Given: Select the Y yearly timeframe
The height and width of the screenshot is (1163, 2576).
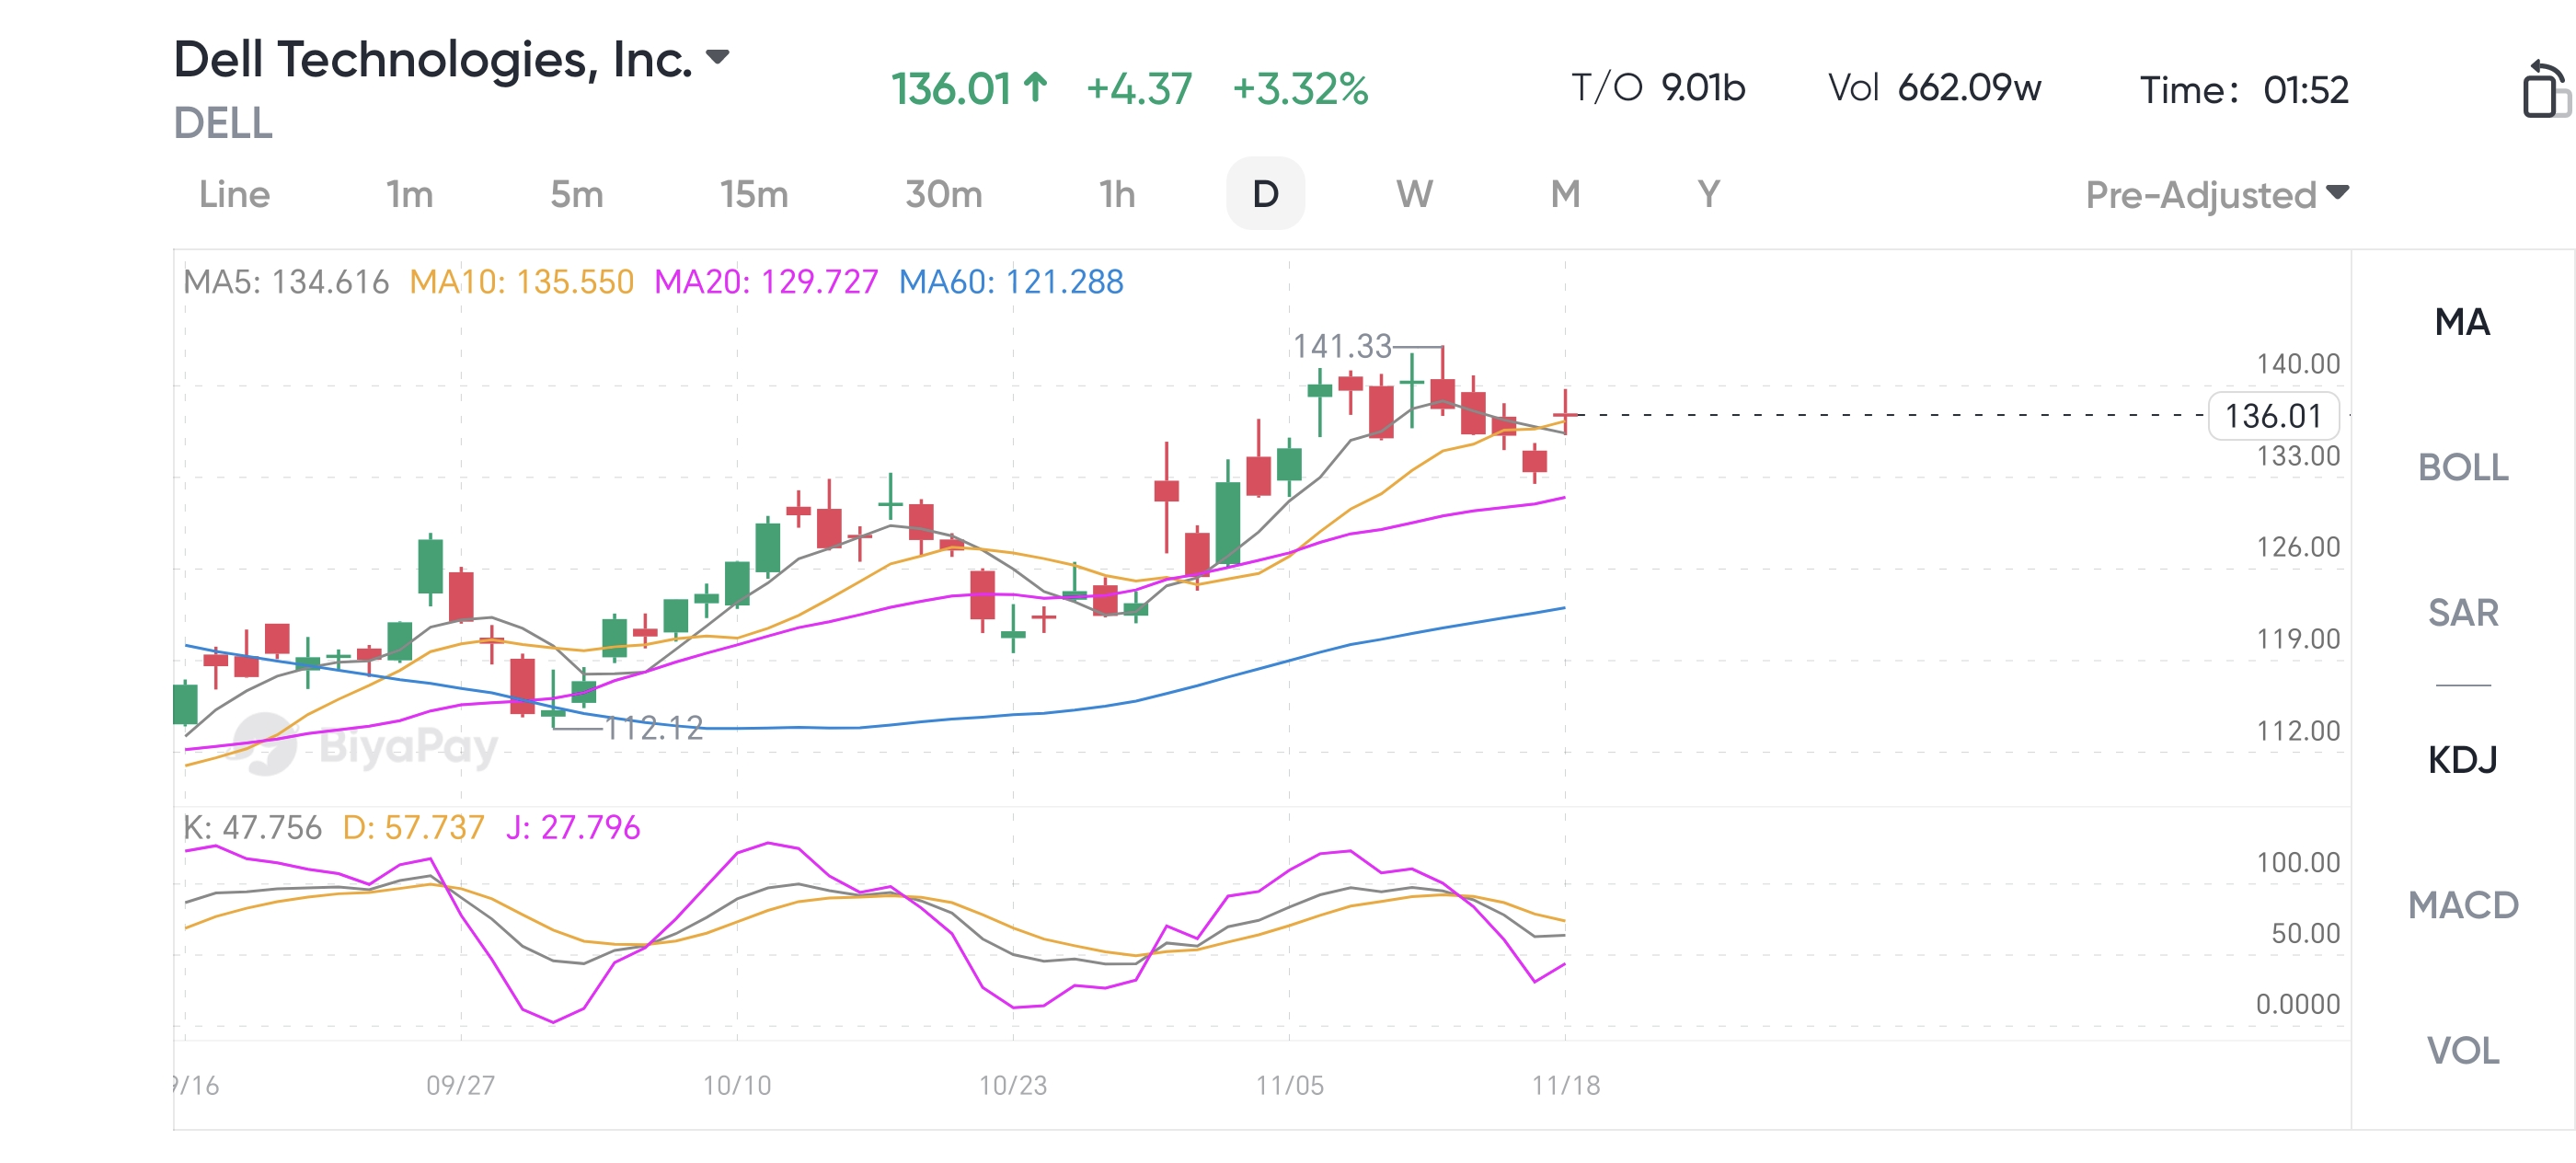Looking at the screenshot, I should coord(1708,194).
